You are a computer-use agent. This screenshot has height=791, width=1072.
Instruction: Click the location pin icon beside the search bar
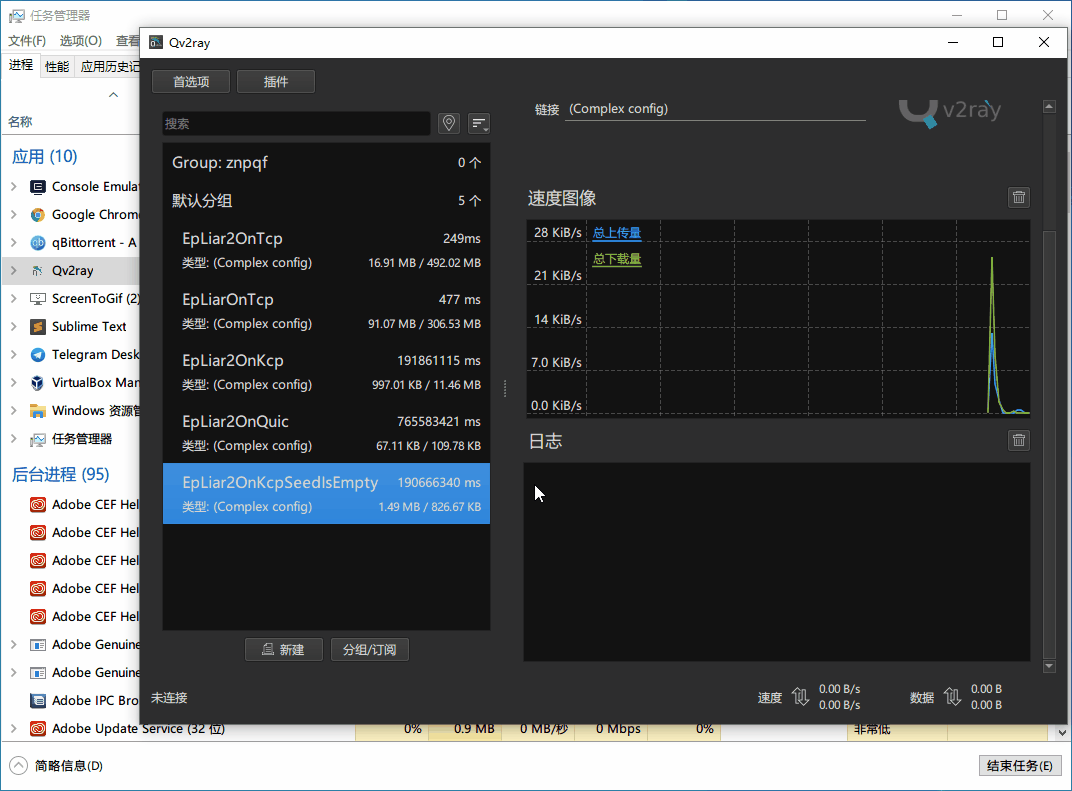[x=448, y=123]
